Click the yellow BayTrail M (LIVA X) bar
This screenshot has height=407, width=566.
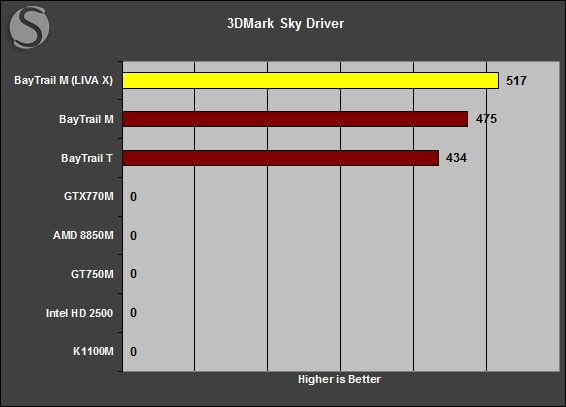pyautogui.click(x=310, y=80)
